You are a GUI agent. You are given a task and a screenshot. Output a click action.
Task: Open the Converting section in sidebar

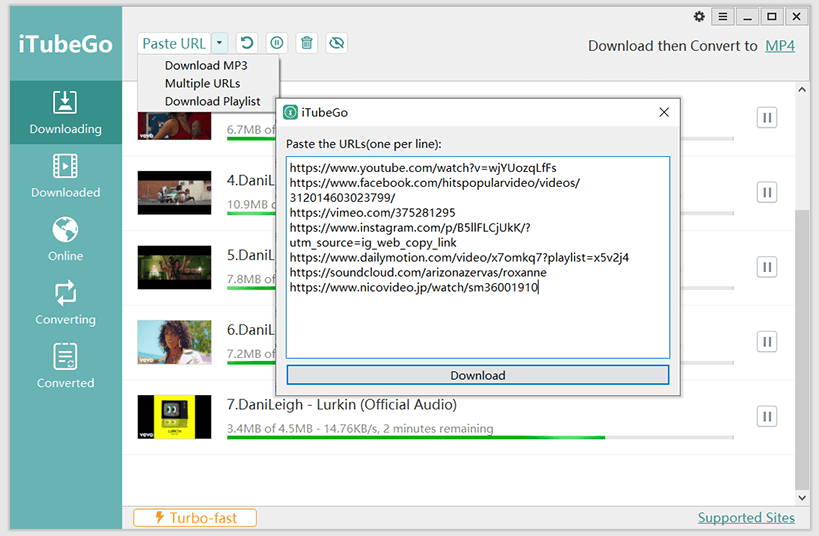click(65, 303)
